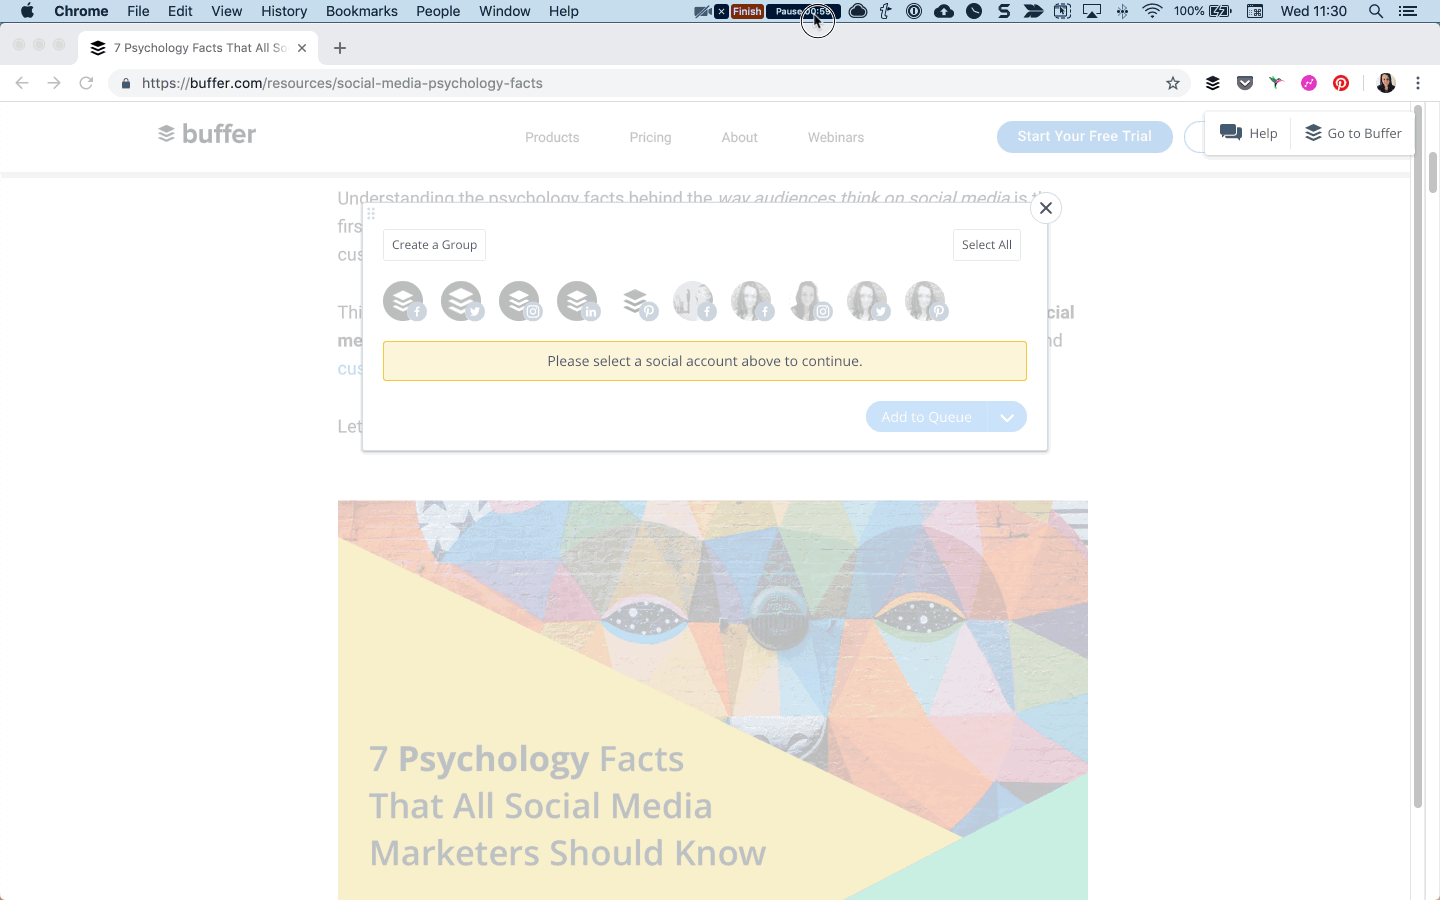Select the Buffer Instagram account avatar
This screenshot has height=900, width=1440.
pyautogui.click(x=520, y=300)
